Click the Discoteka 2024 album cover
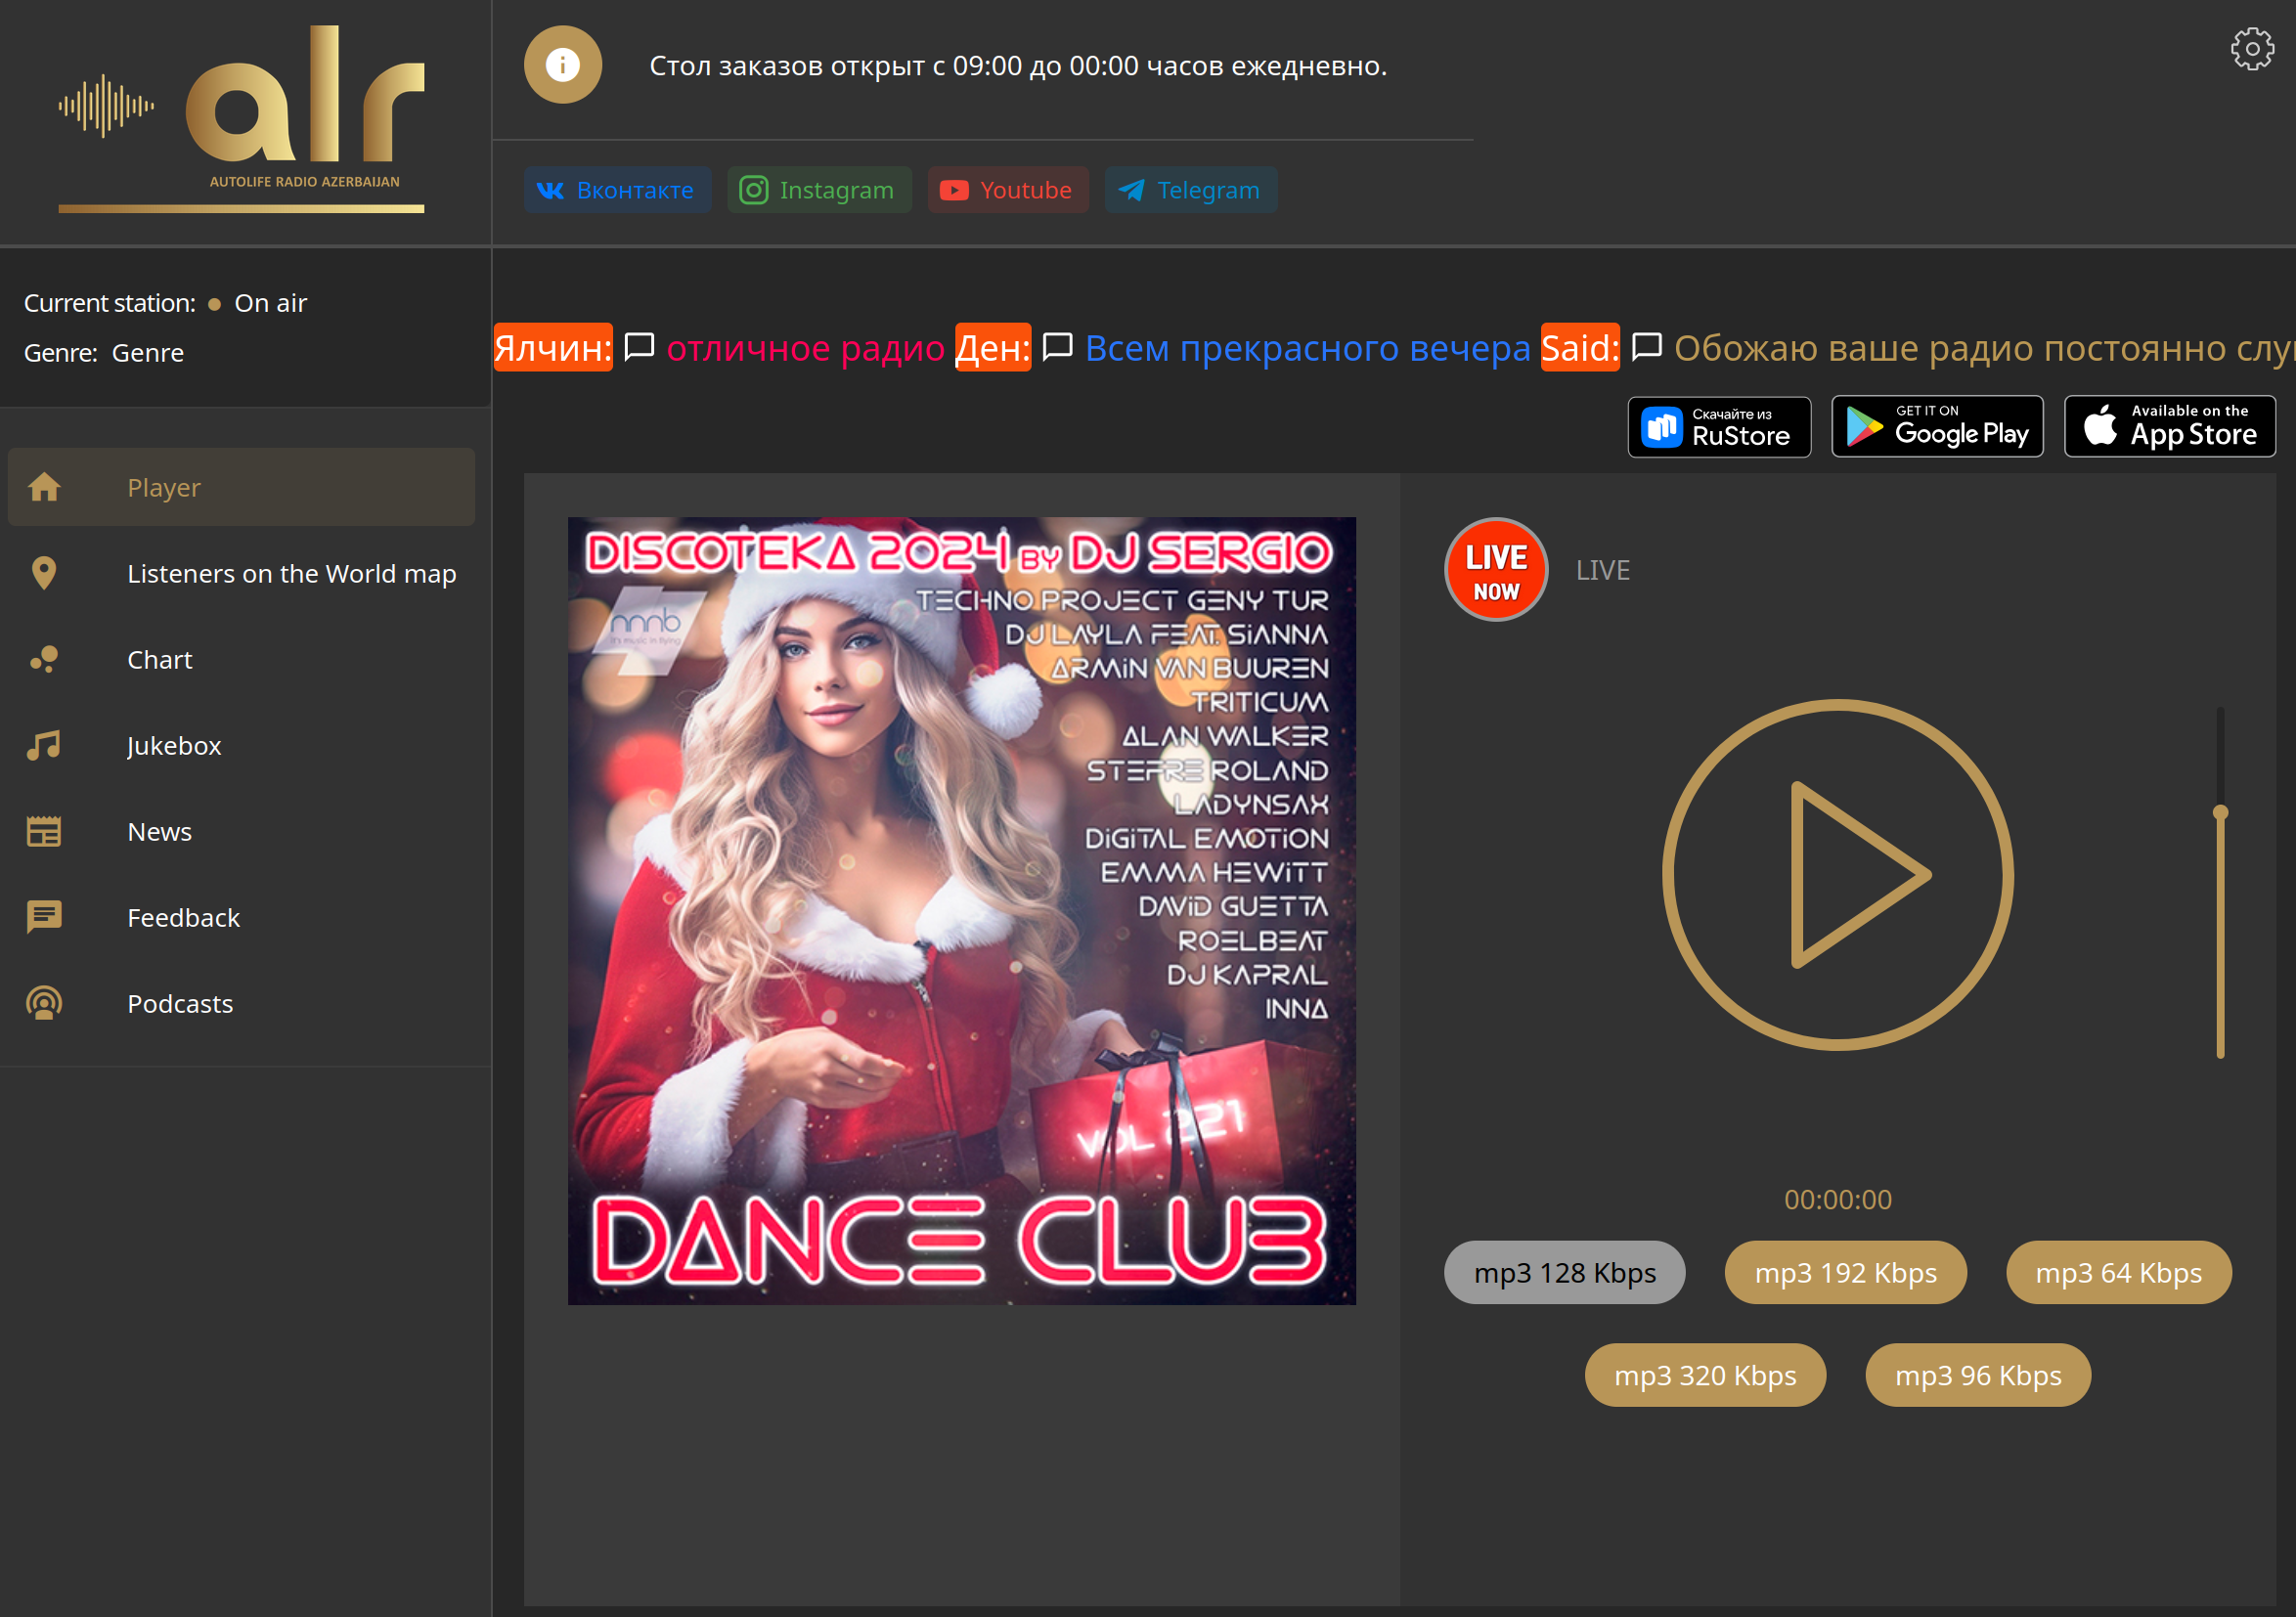 point(961,910)
